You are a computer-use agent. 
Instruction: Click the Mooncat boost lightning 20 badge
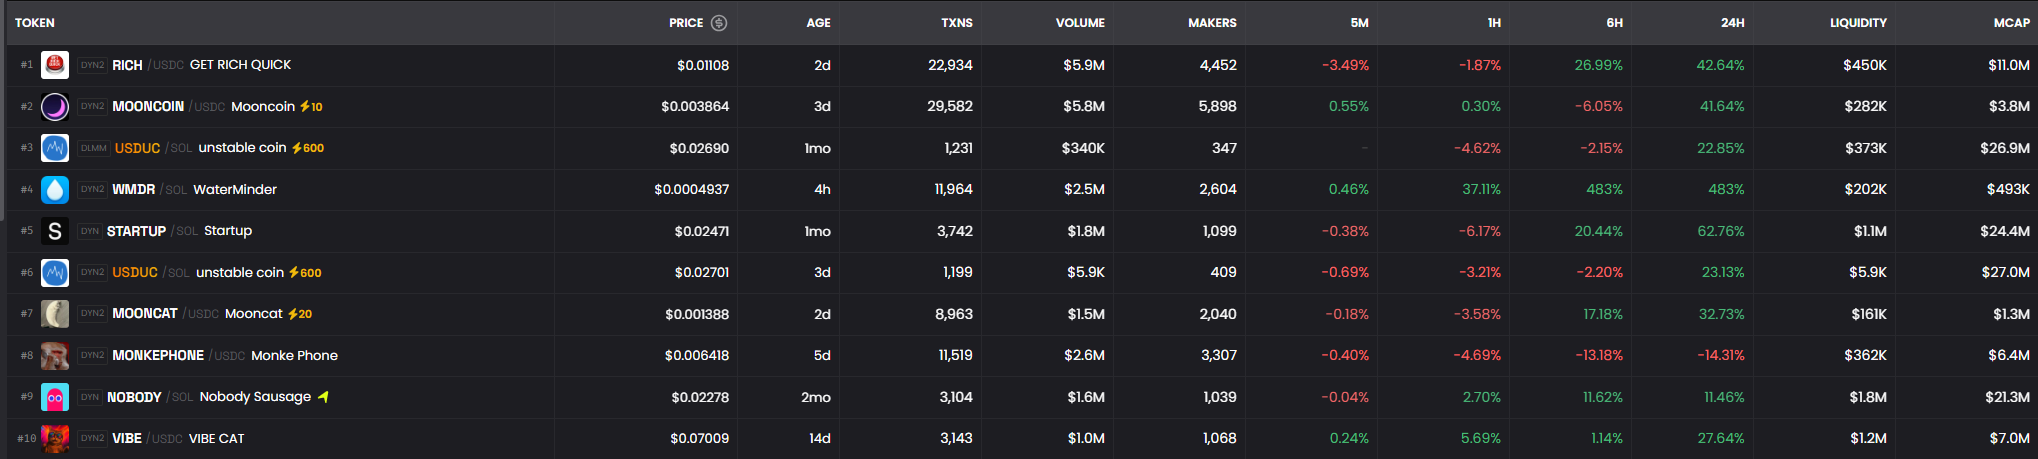(x=300, y=314)
